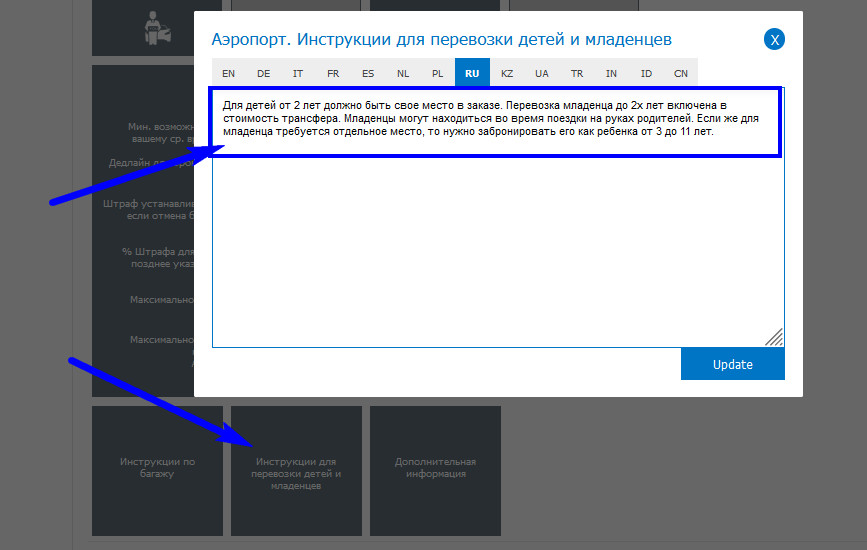Open Инструкции для перевозки детей и младенцев tile
Image resolution: width=867 pixels, height=550 pixels.
pos(296,471)
